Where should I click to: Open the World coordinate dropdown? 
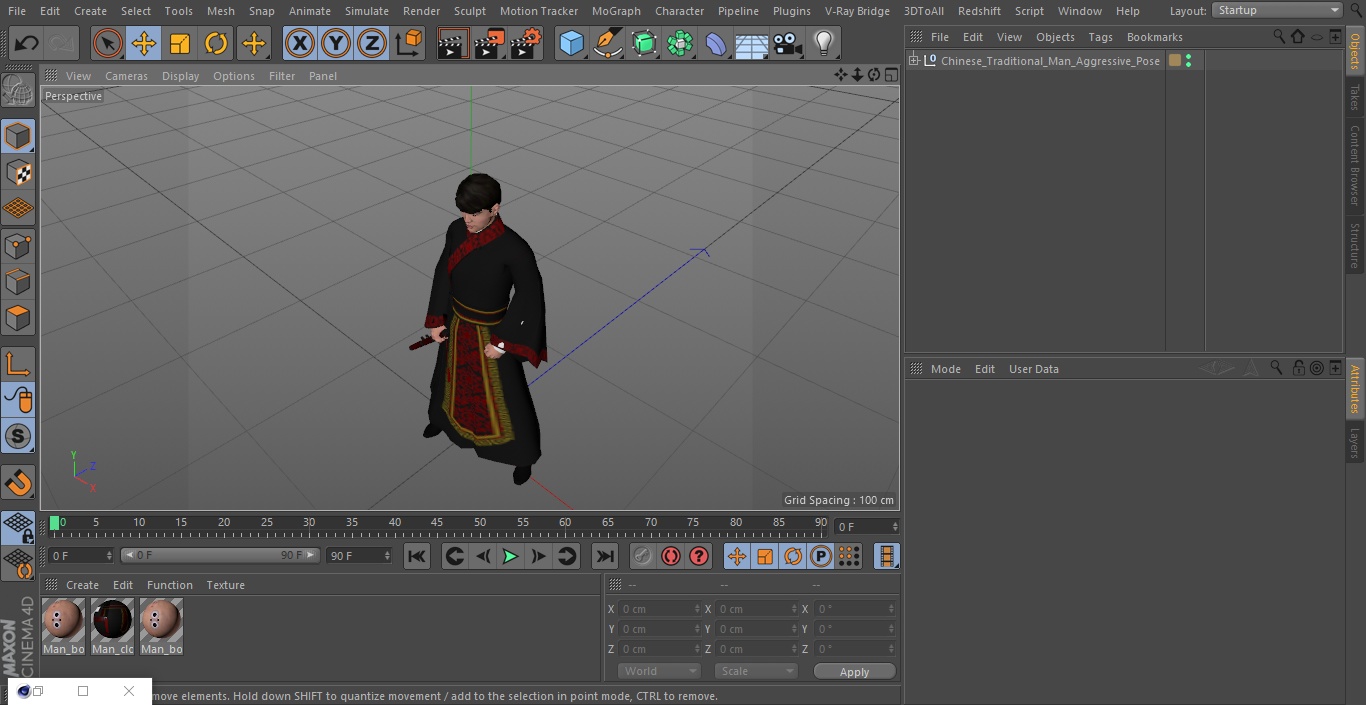[659, 671]
